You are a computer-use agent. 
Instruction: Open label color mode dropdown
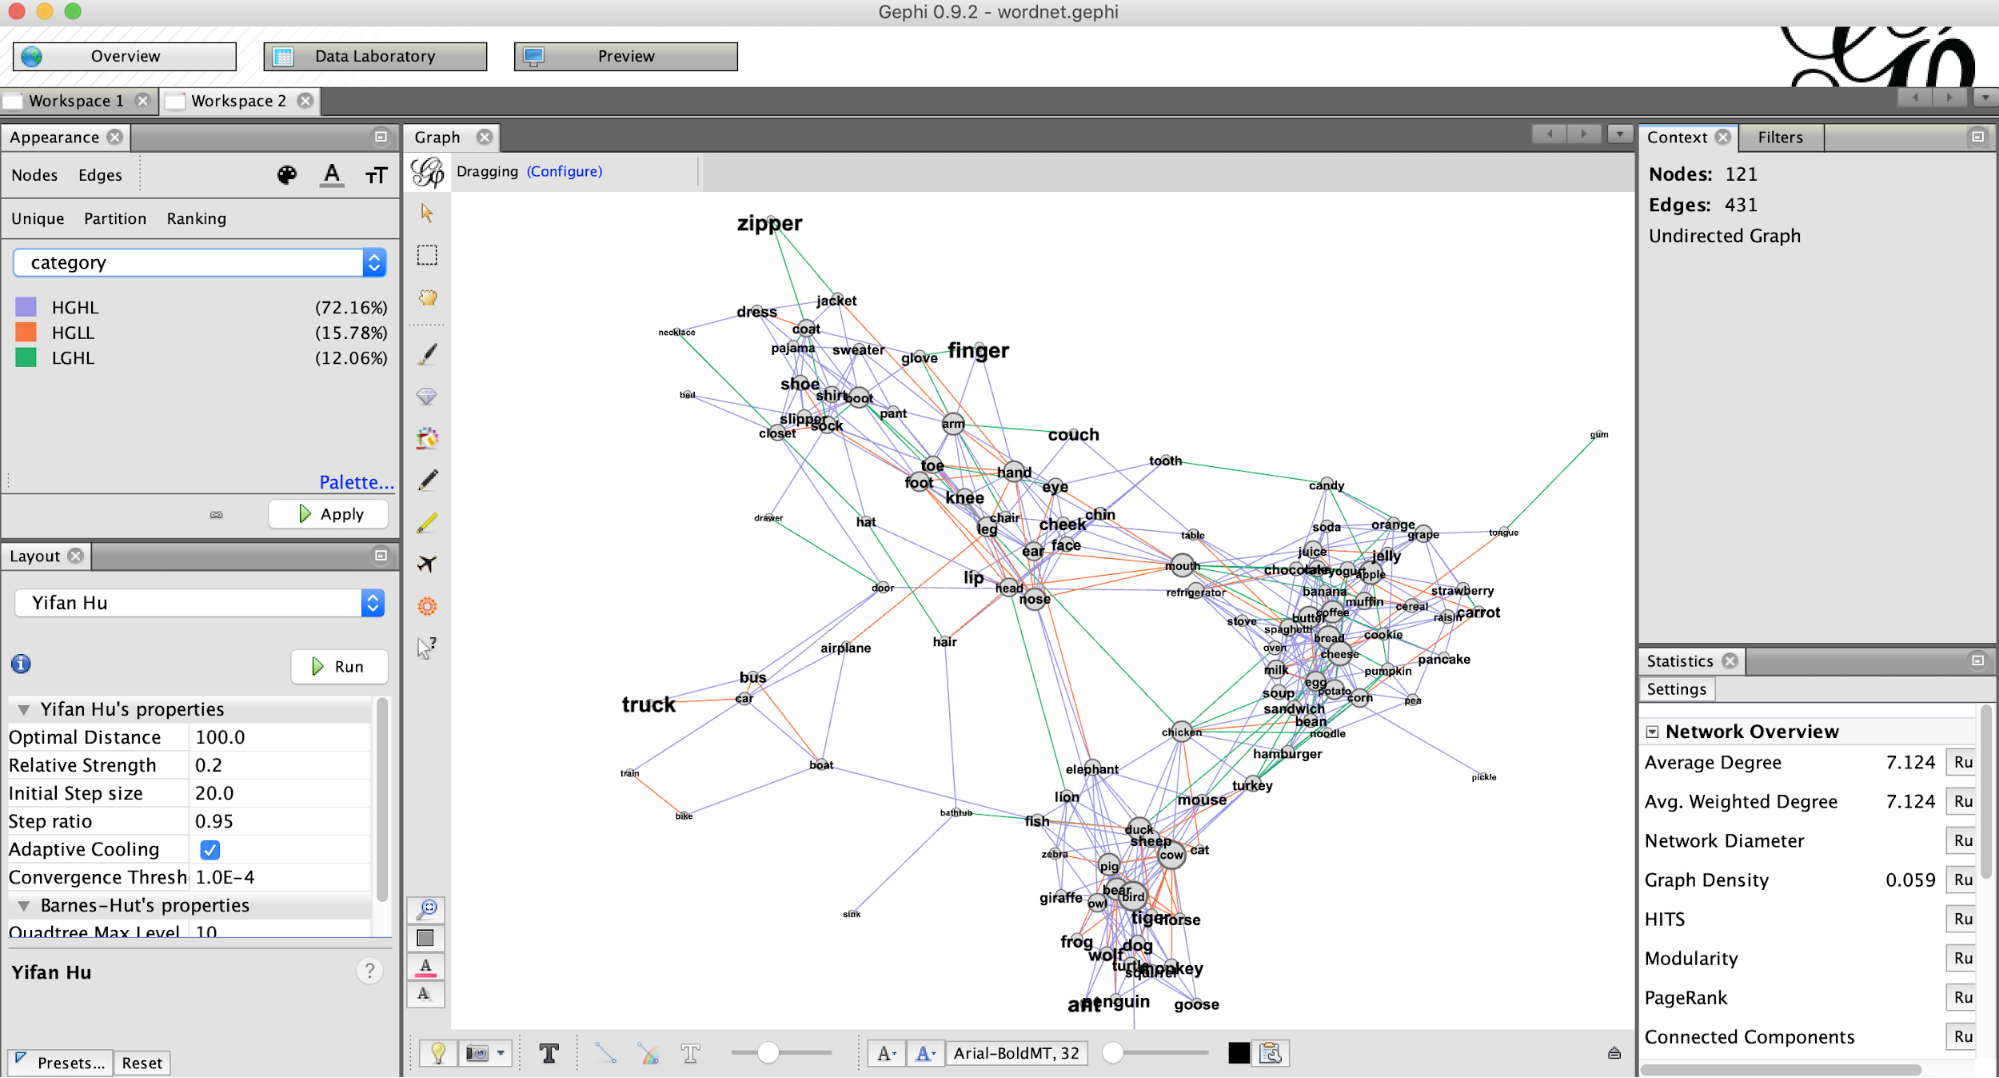click(925, 1053)
